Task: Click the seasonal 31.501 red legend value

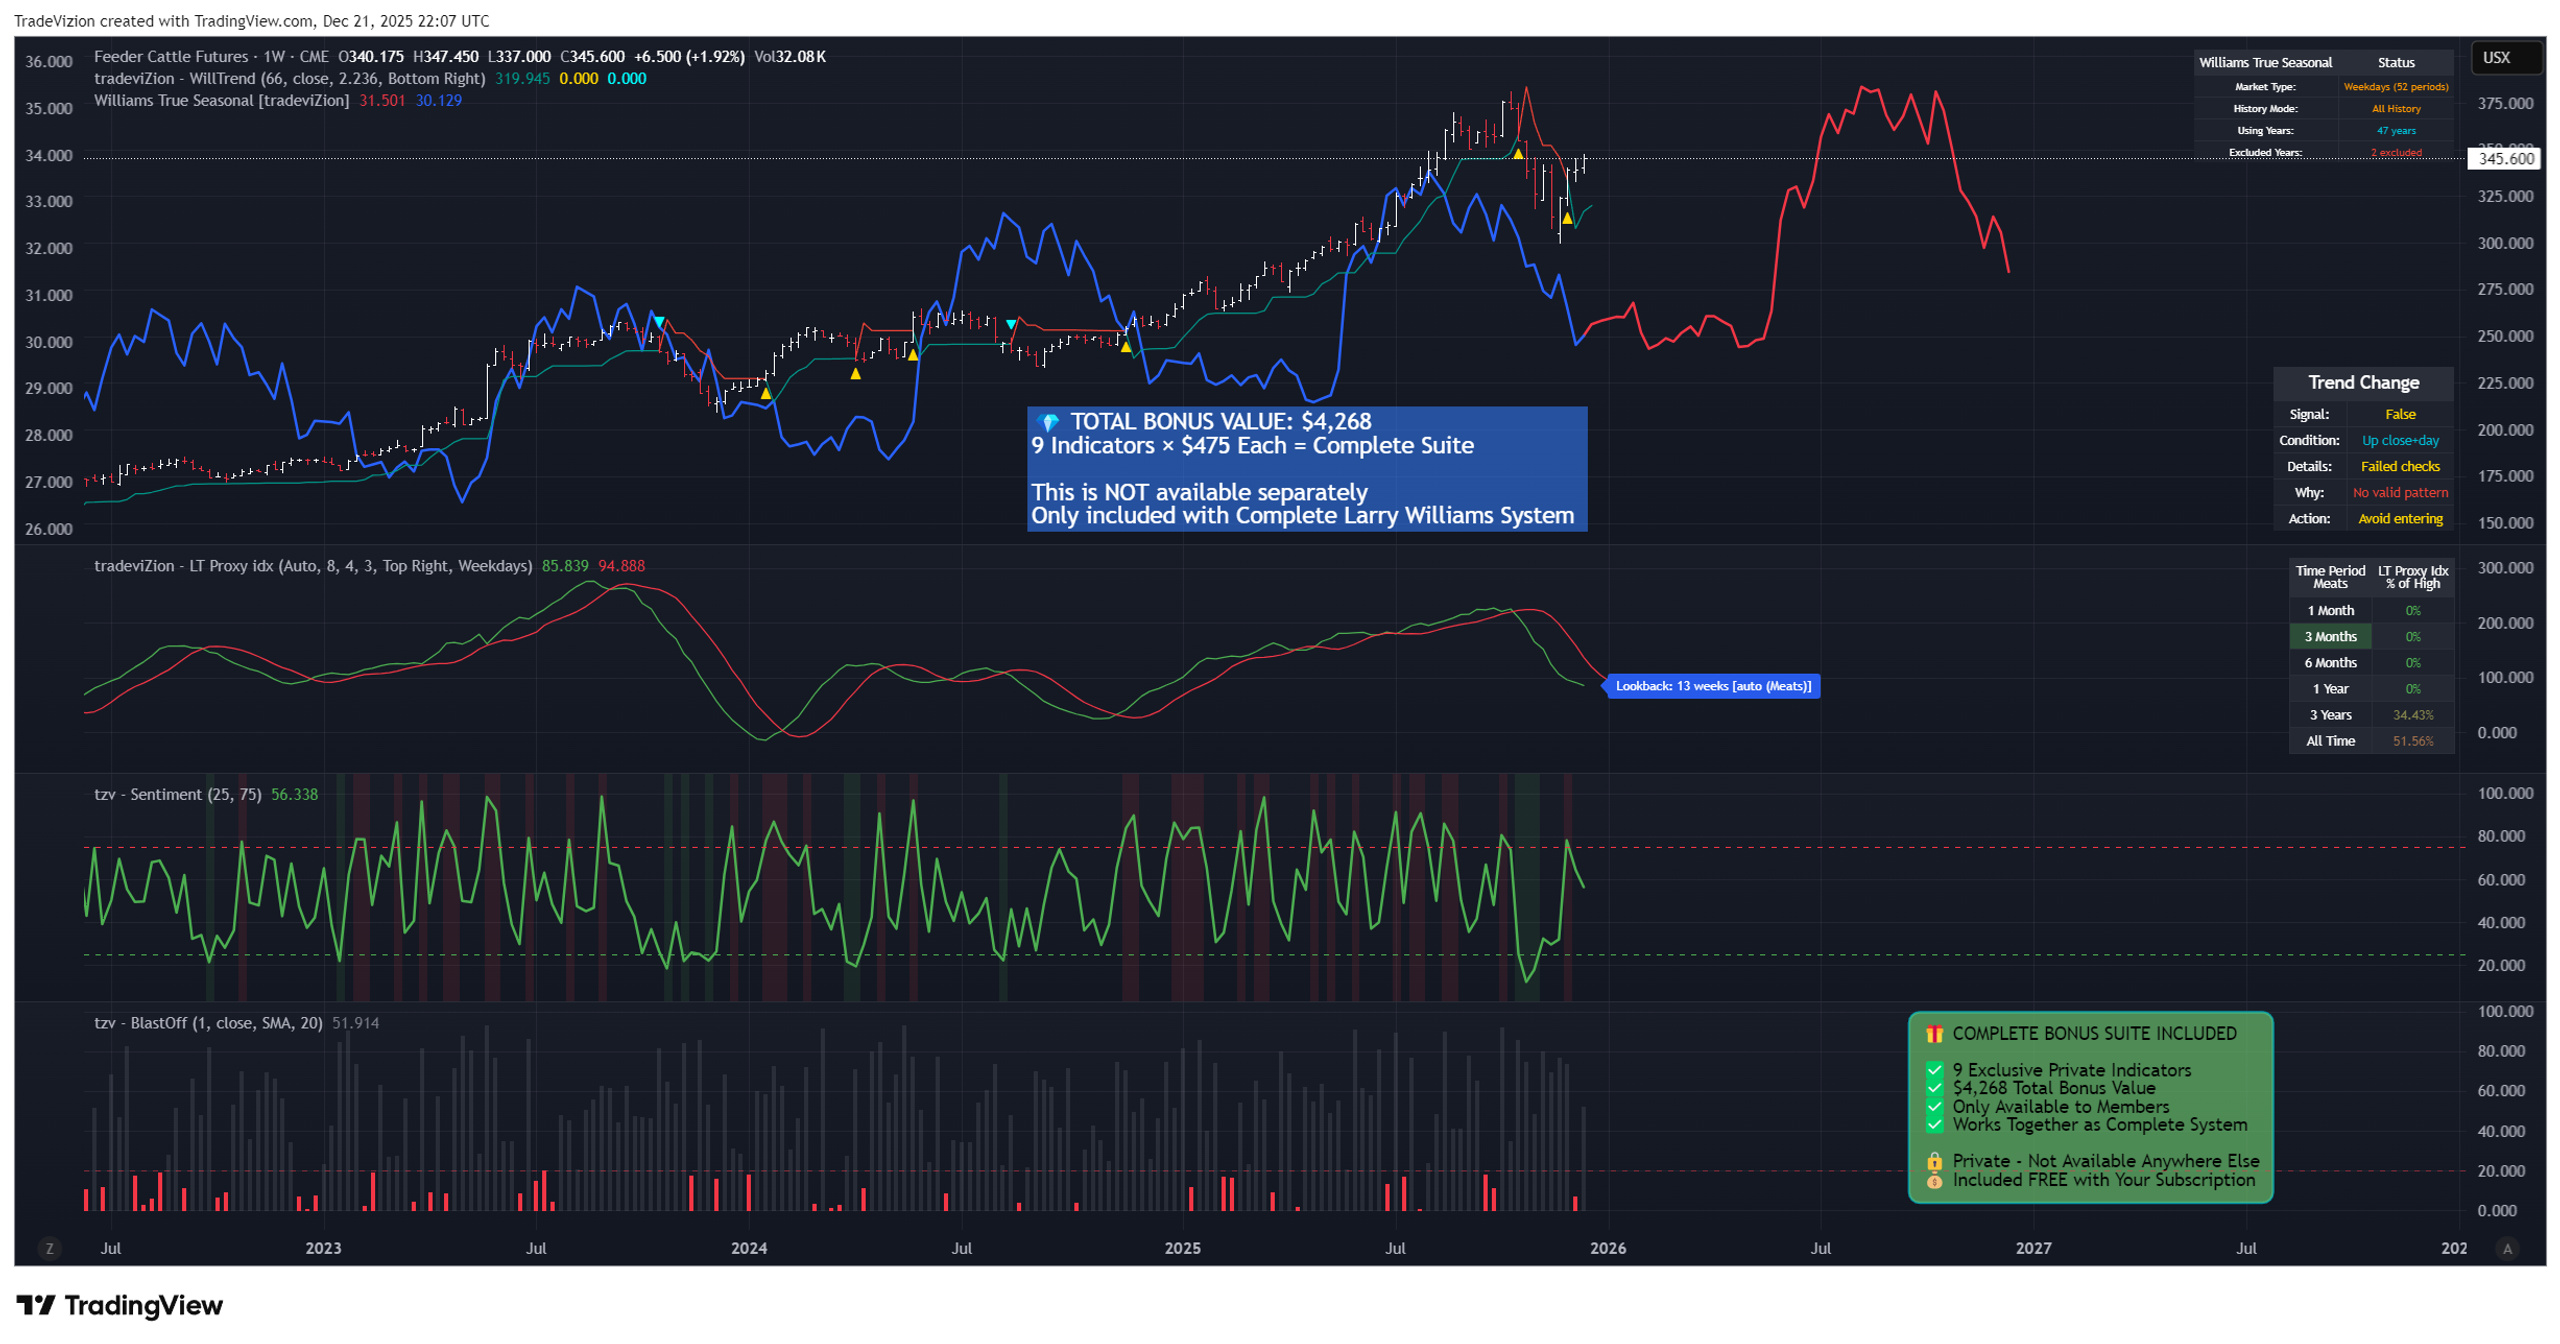Action: (382, 100)
